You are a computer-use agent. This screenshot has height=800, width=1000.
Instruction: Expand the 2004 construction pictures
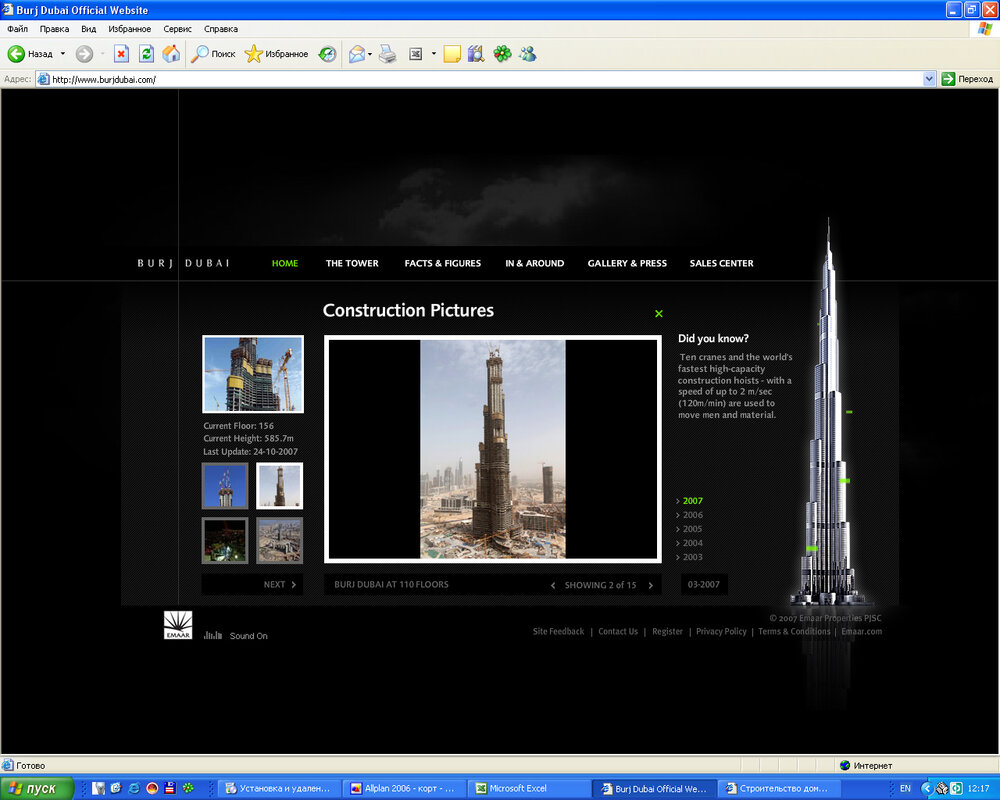(692, 543)
